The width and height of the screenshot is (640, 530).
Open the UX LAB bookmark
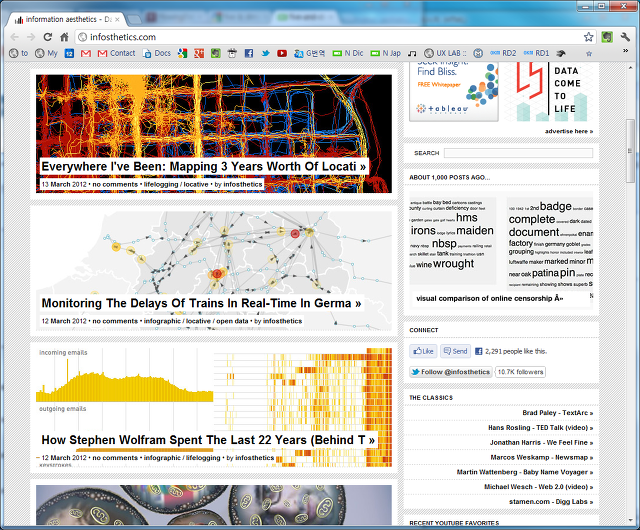pyautogui.click(x=445, y=53)
